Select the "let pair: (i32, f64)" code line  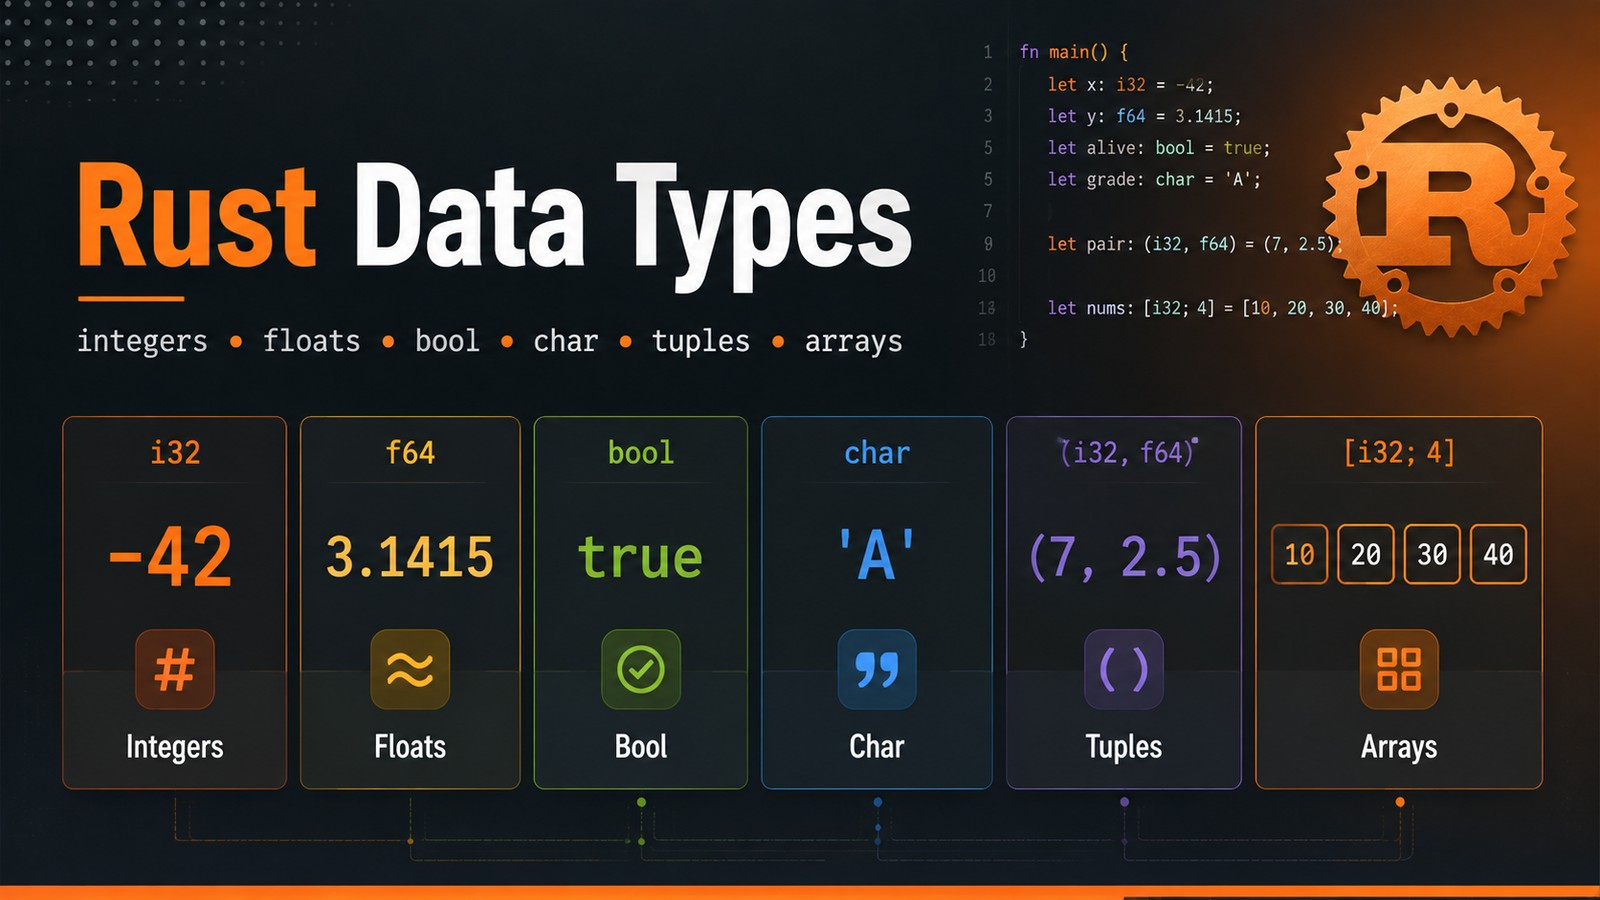[x=1195, y=244]
